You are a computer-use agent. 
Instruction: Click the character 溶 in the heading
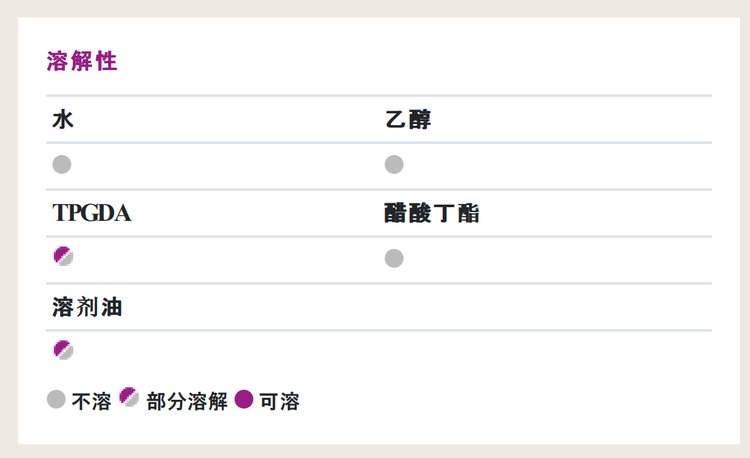click(57, 61)
